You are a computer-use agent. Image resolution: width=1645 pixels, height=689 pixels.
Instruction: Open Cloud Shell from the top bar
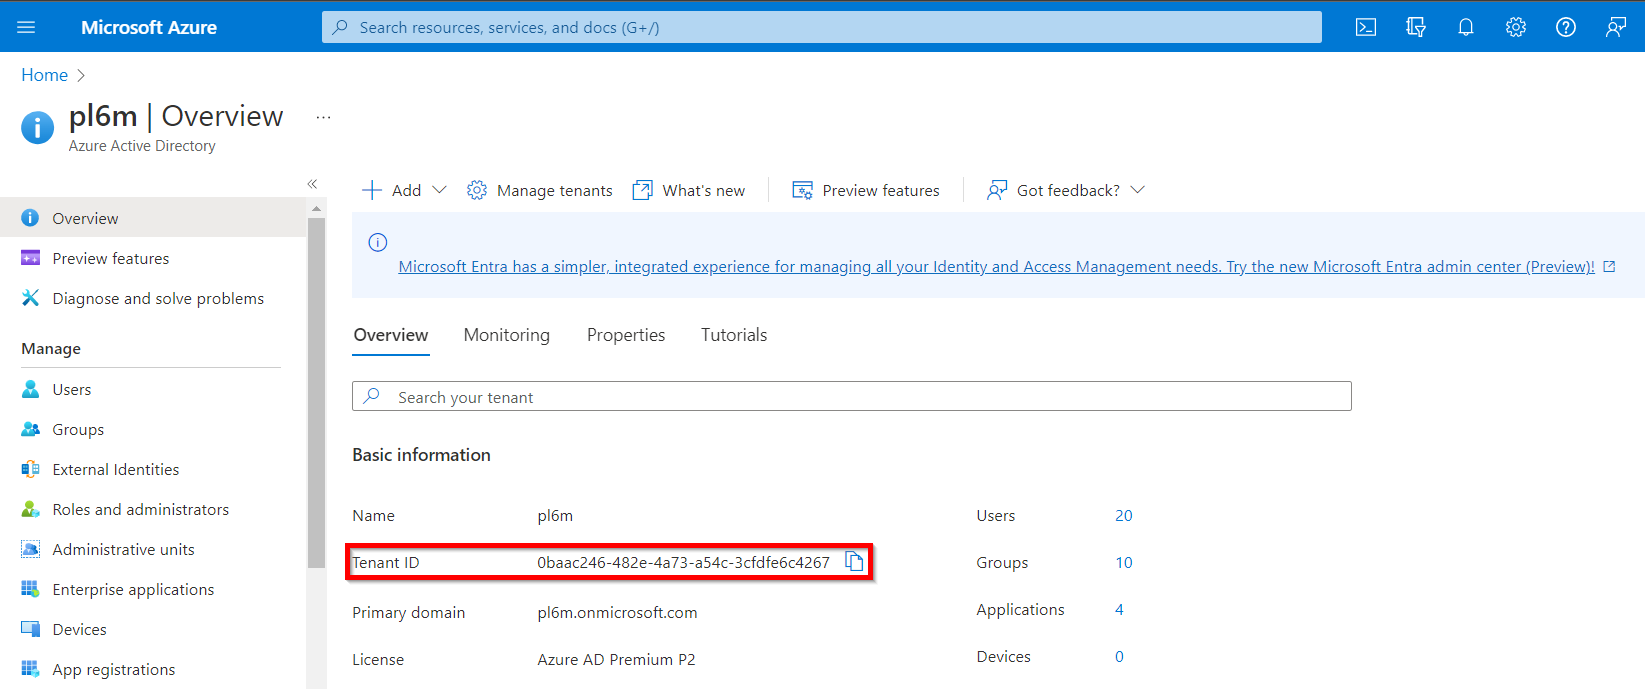(1366, 27)
